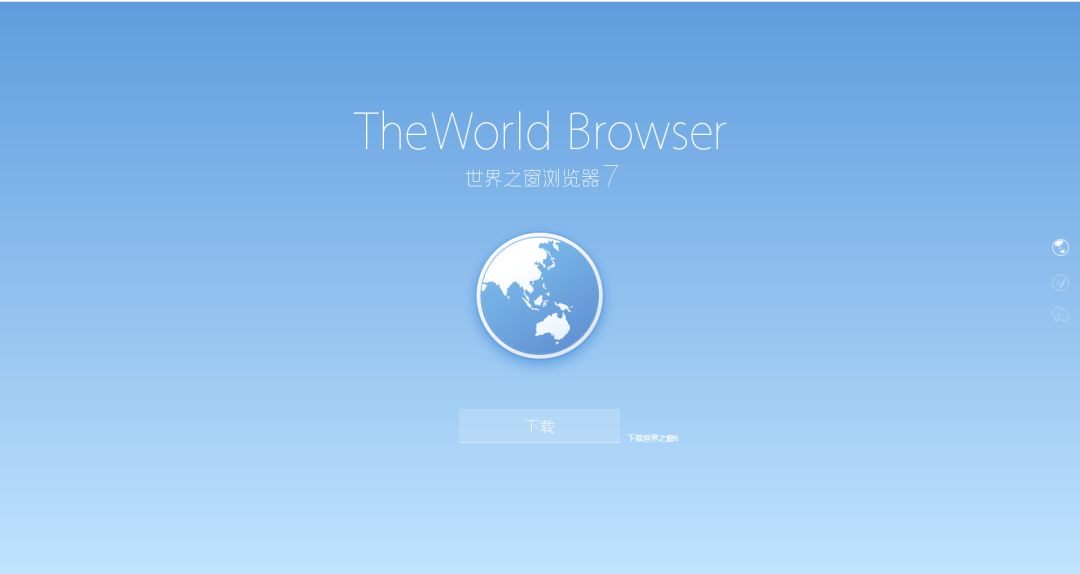The image size is (1080, 574).
Task: Get the older version 6 via small link
Action: click(653, 438)
